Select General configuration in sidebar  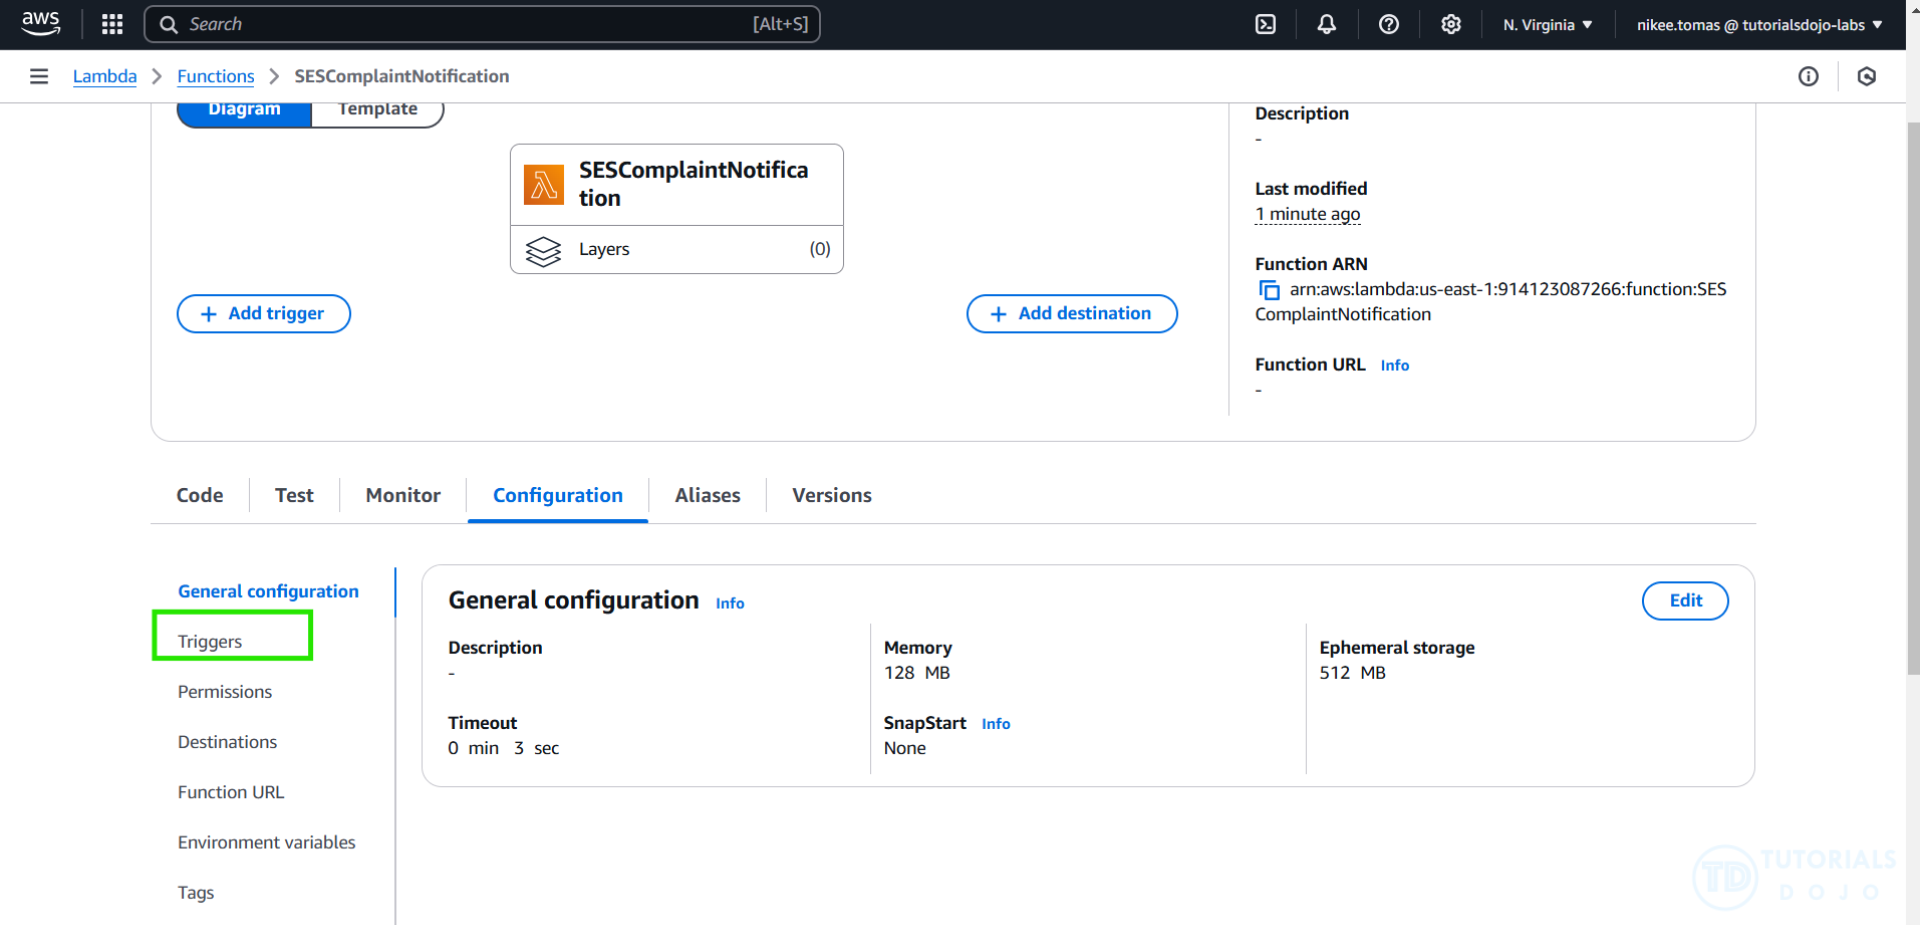coord(268,591)
